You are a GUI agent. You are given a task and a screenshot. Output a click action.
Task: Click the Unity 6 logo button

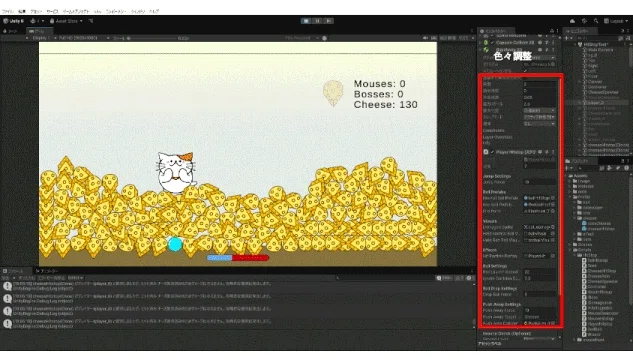pos(14,21)
